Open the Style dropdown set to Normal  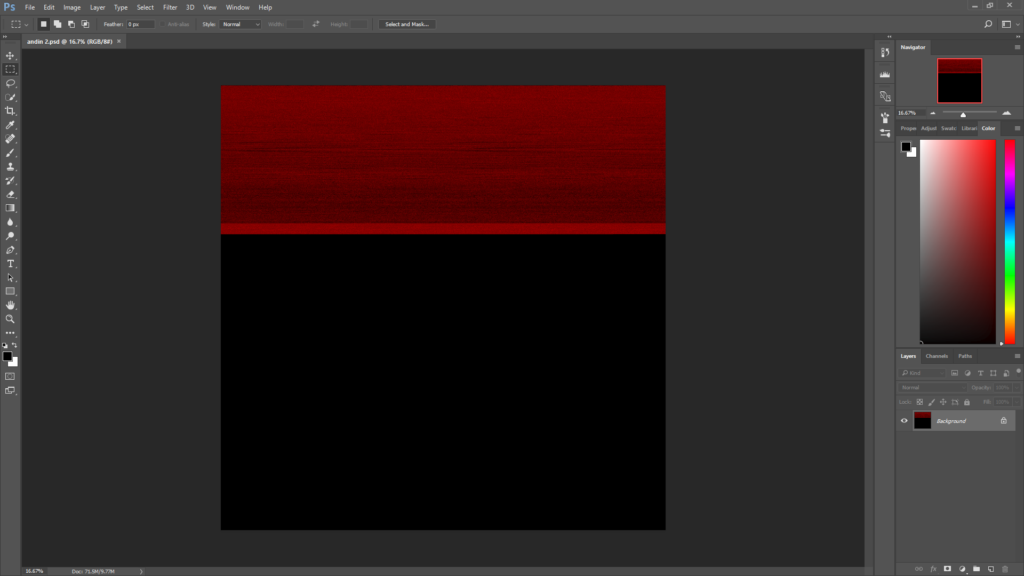[240, 24]
